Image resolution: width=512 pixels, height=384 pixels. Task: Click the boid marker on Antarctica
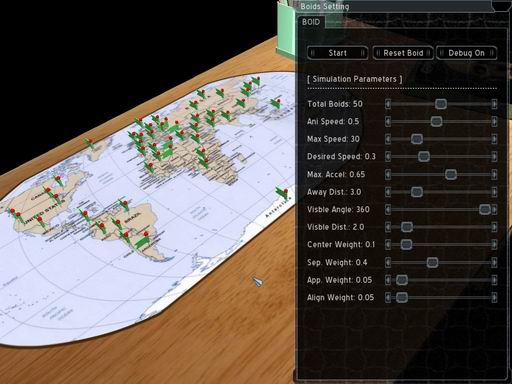tap(282, 193)
